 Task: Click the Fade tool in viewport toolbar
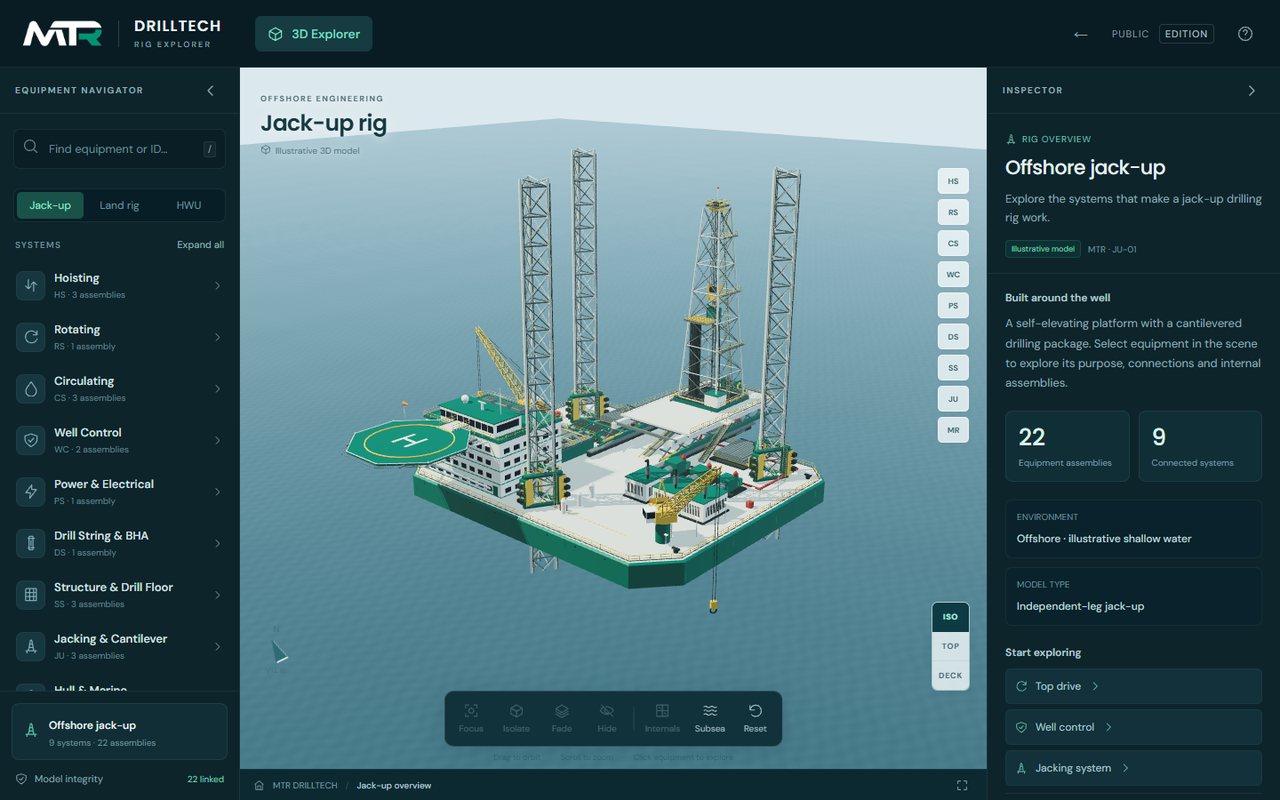point(562,718)
